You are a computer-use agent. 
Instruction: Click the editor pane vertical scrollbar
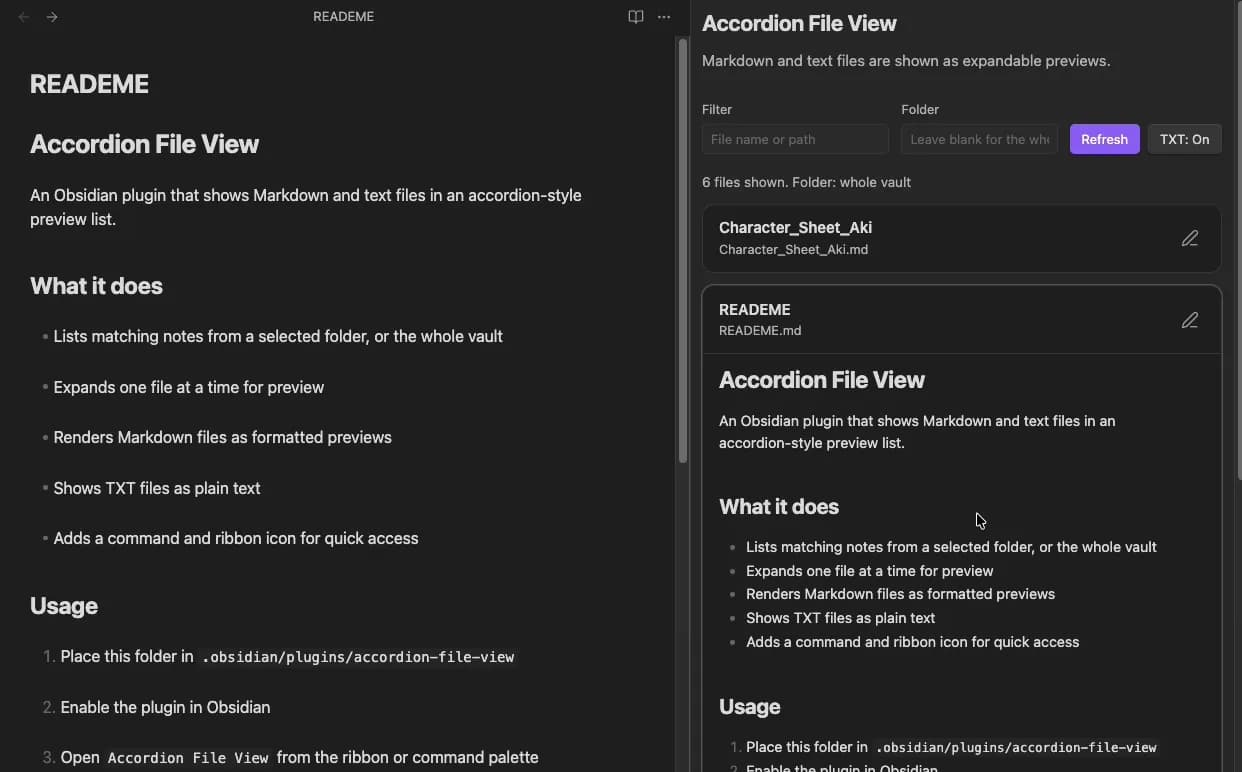pos(683,250)
